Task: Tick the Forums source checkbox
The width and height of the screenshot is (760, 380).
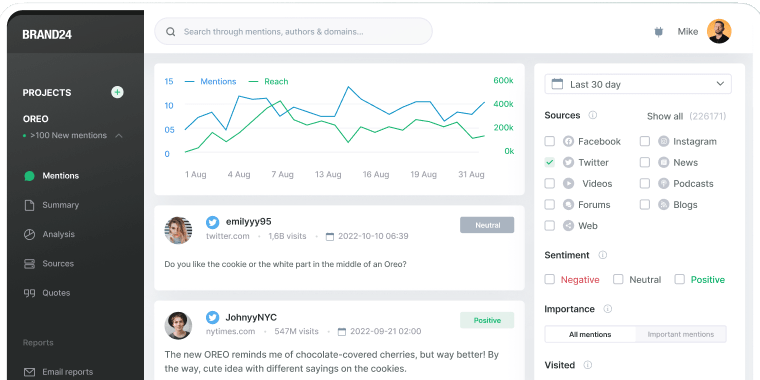Action: click(550, 205)
